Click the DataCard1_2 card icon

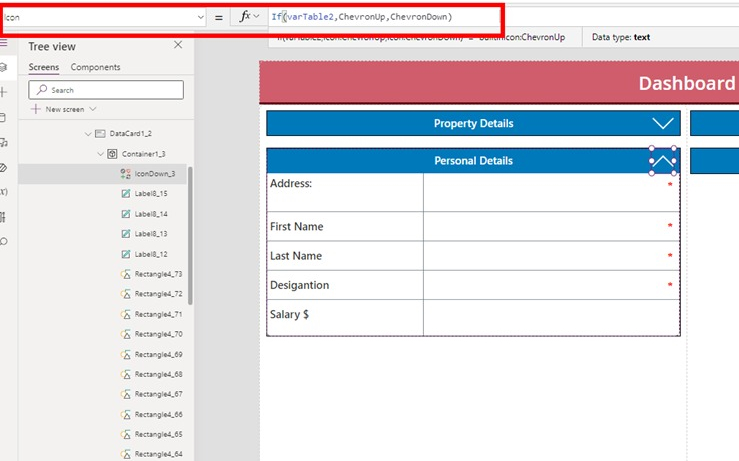100,134
